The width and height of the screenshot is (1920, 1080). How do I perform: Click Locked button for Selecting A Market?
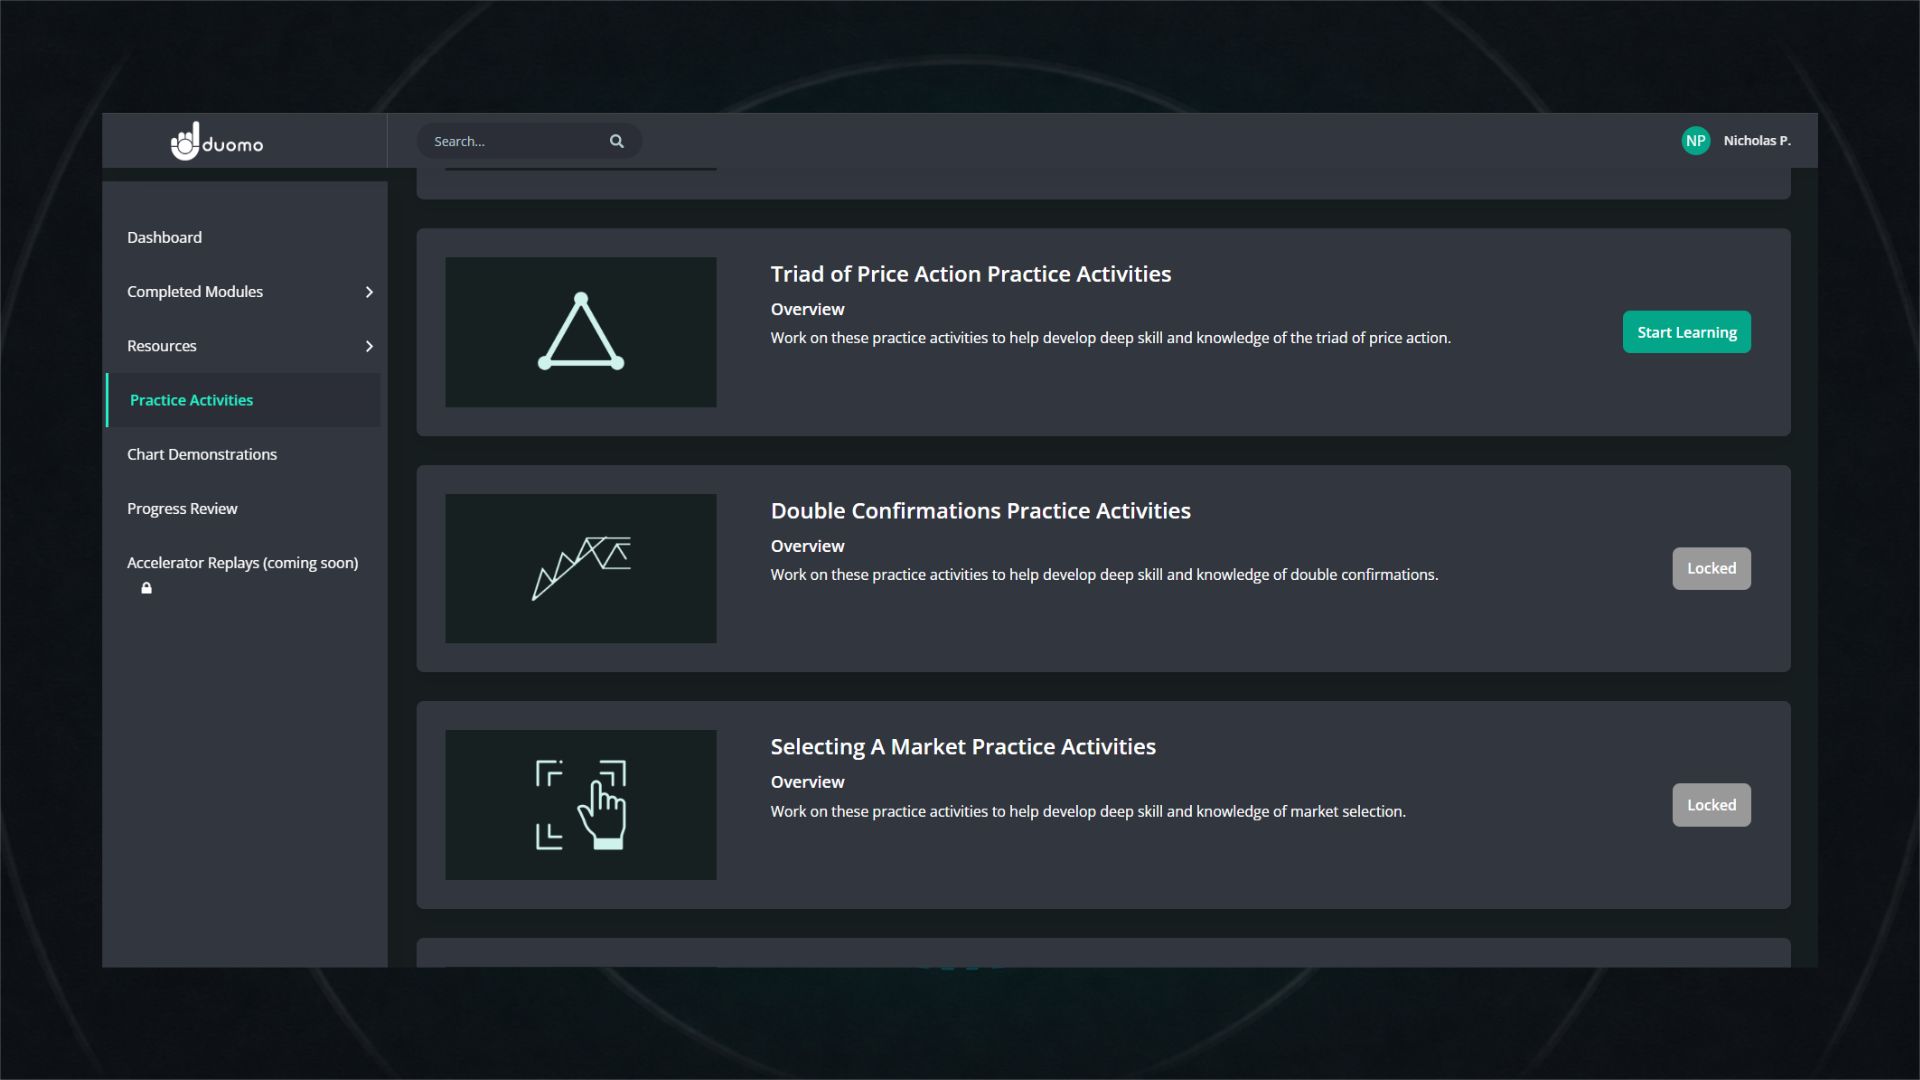(1711, 805)
